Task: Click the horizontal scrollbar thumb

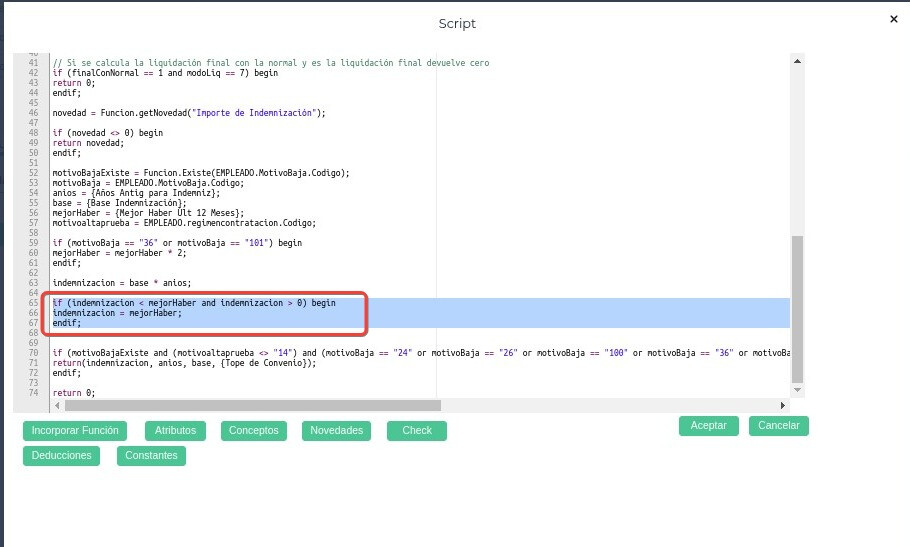Action: (252, 405)
